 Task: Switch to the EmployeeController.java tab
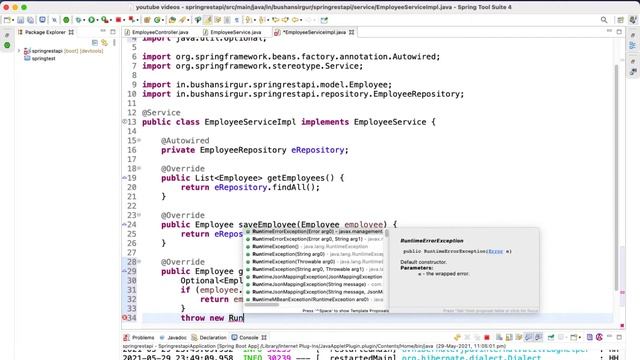160,32
